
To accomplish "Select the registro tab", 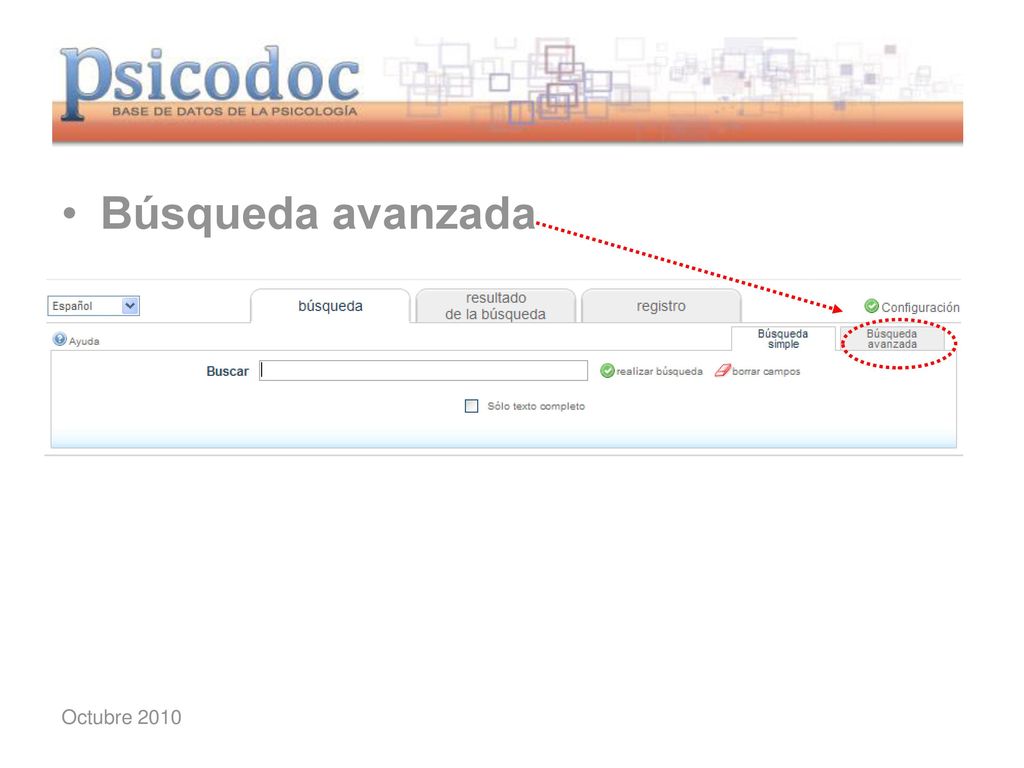I will click(661, 306).
